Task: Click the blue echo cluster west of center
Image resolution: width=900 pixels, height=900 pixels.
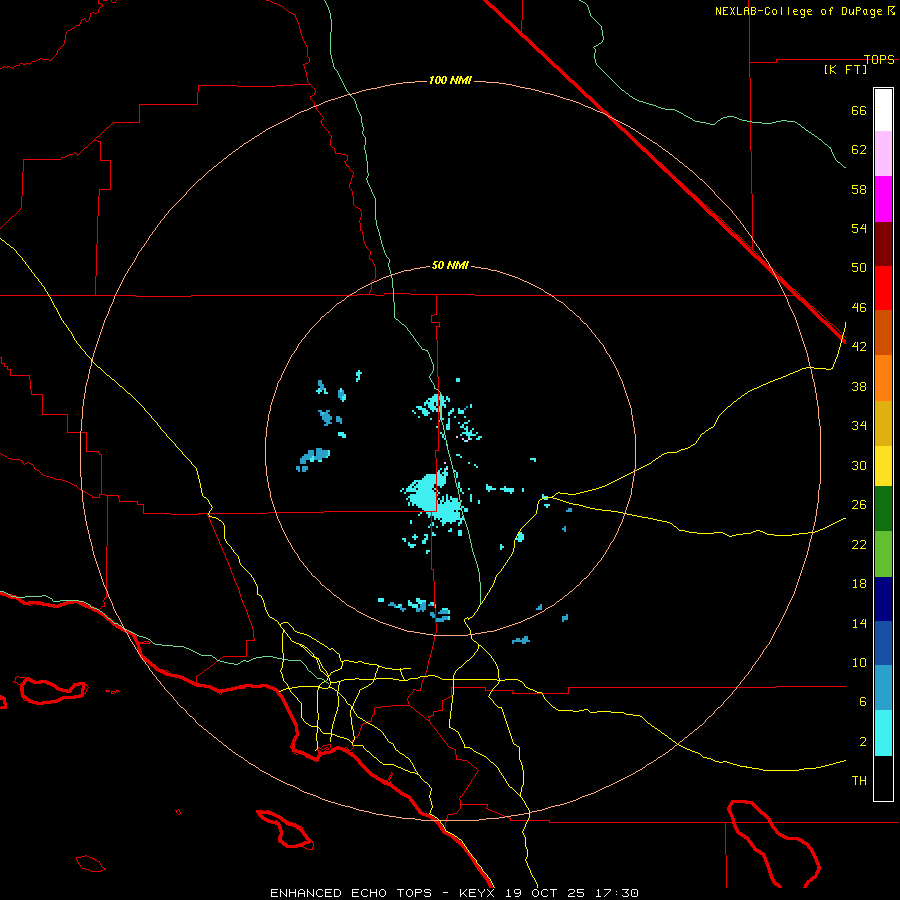Action: [313, 458]
